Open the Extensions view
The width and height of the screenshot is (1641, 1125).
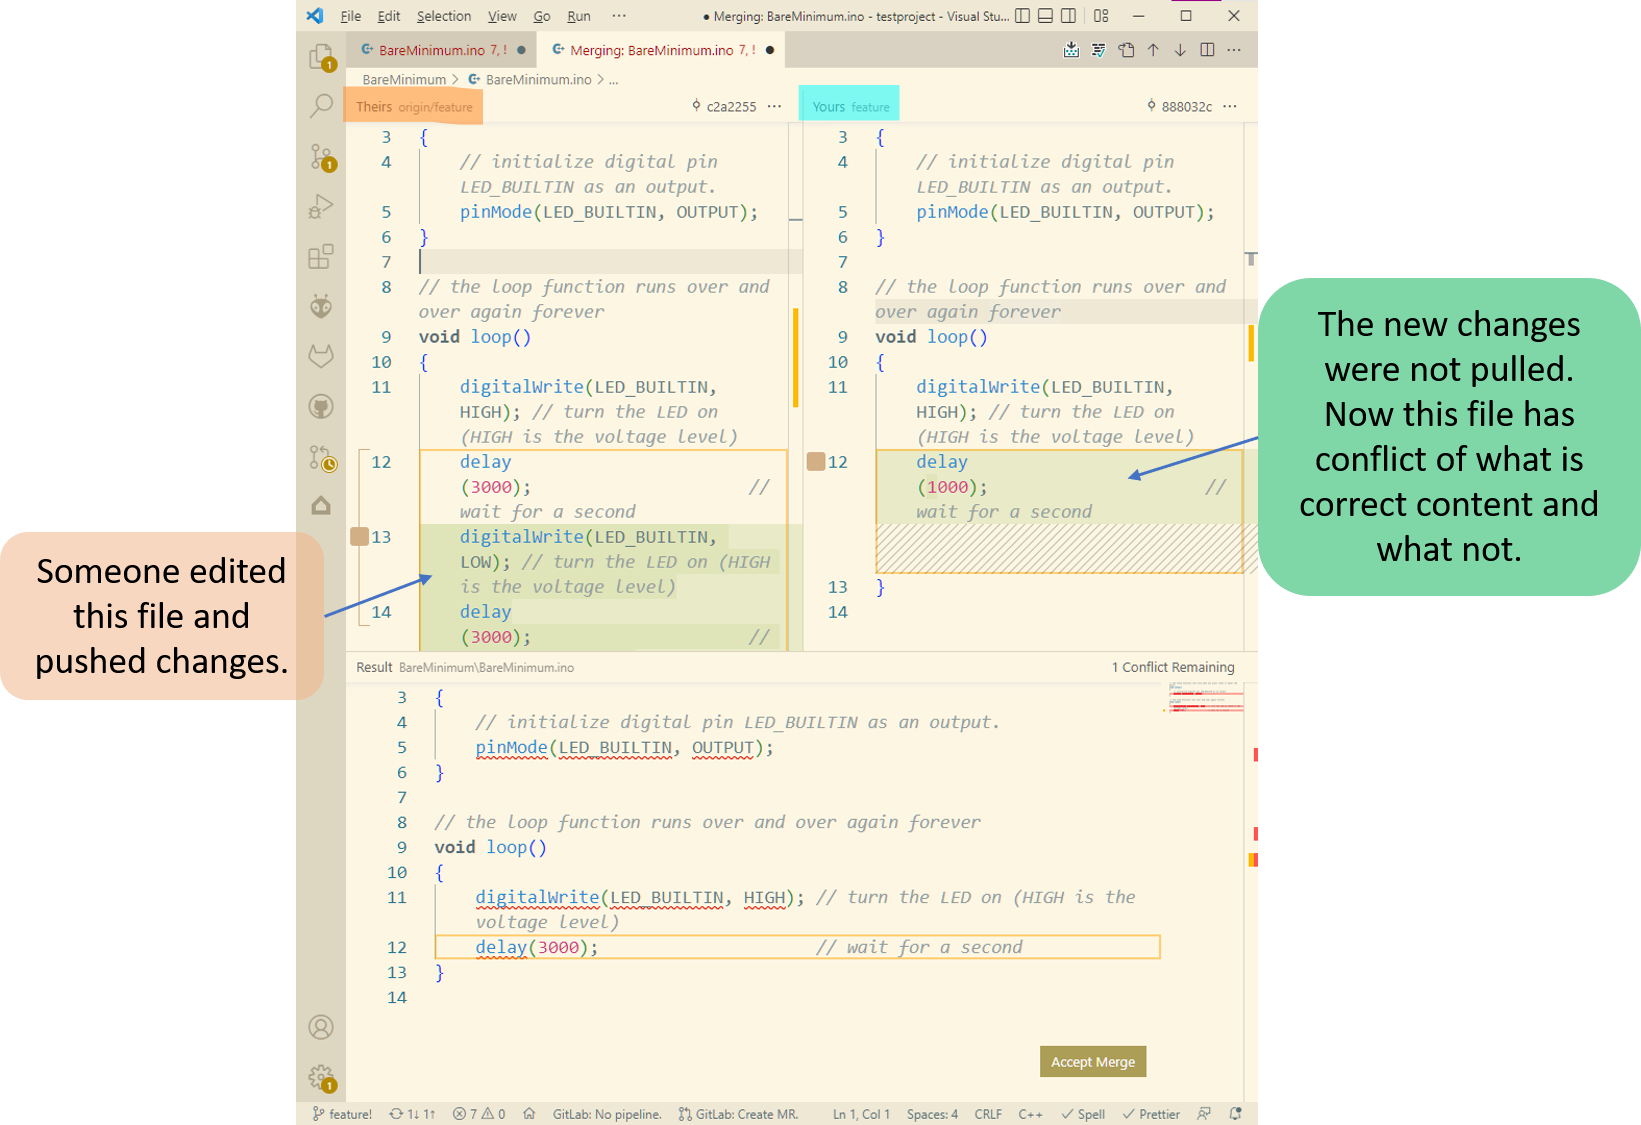point(321,257)
